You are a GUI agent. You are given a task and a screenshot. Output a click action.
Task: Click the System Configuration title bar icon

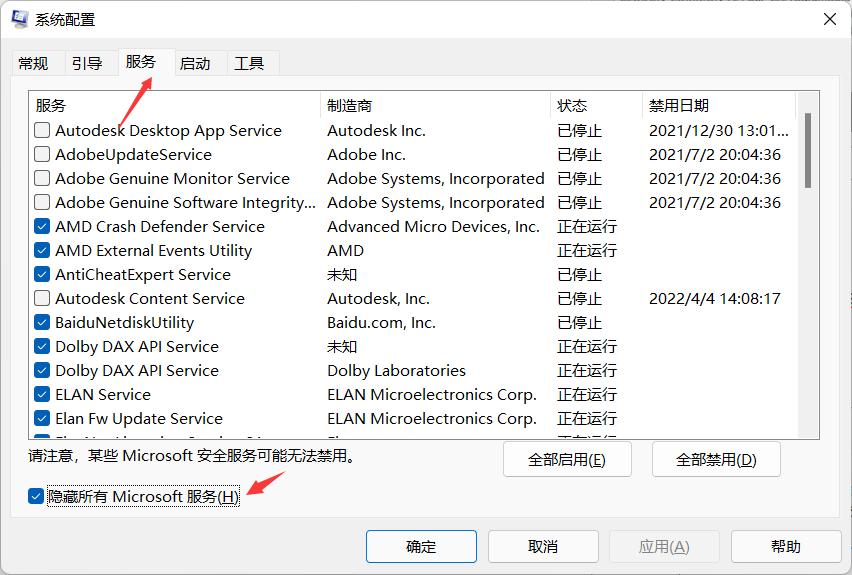pyautogui.click(x=20, y=19)
